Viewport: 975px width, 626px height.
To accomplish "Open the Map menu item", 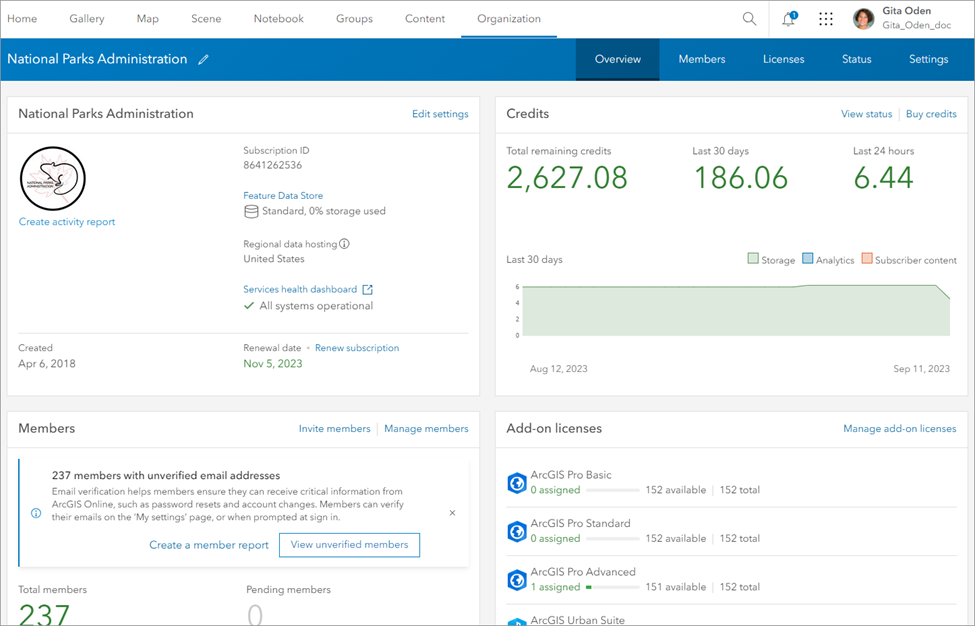I will [x=148, y=19].
